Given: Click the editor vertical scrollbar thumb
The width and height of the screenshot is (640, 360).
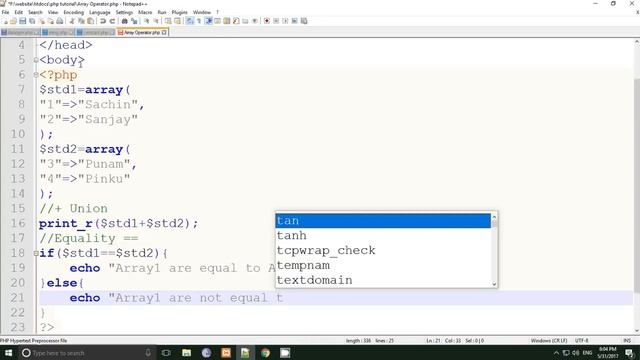Looking at the screenshot, I should (x=637, y=186).
